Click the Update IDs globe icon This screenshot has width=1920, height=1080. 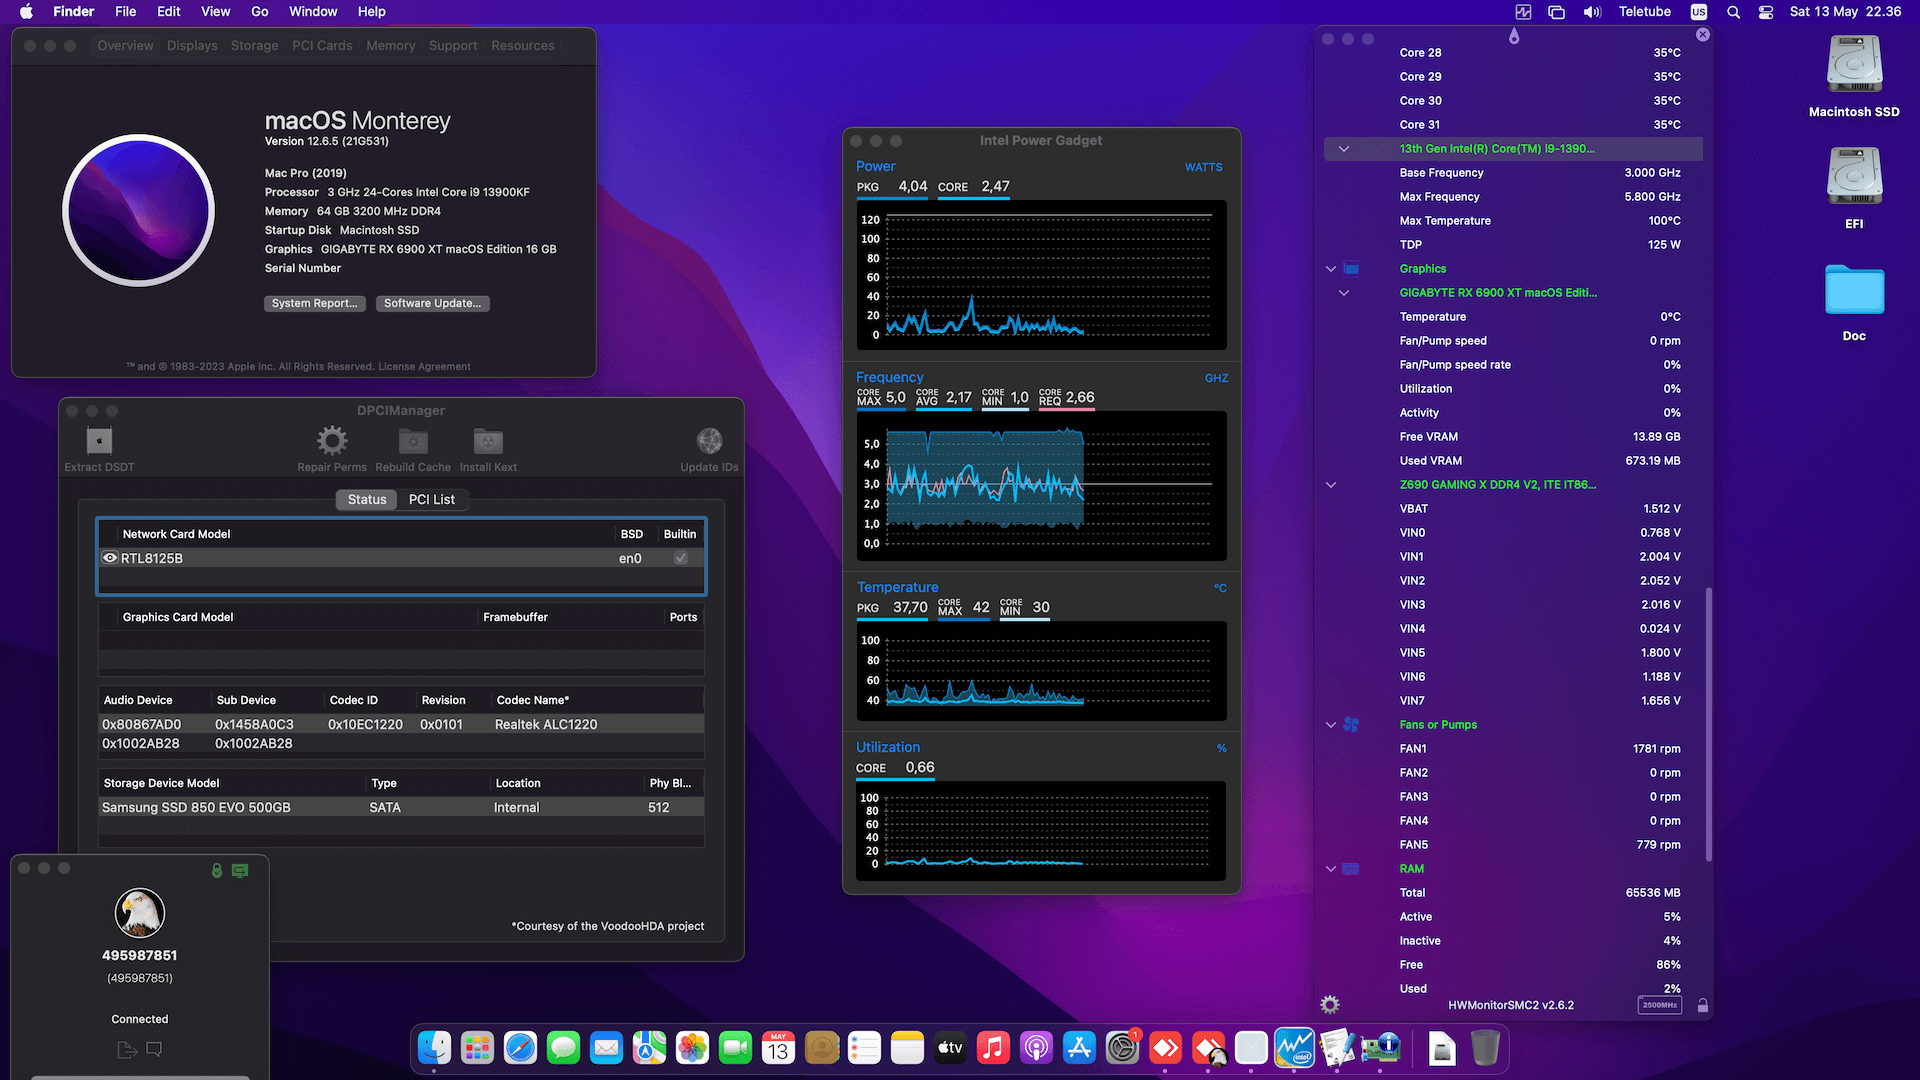coord(709,440)
